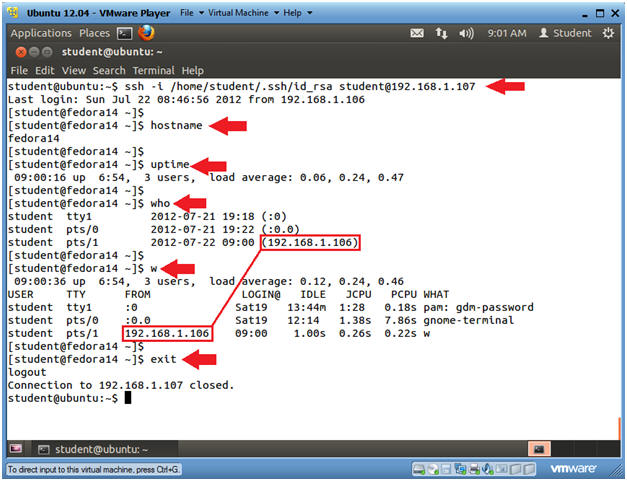
Task: Click the ssh -i id_rsa command line
Action: (242, 86)
